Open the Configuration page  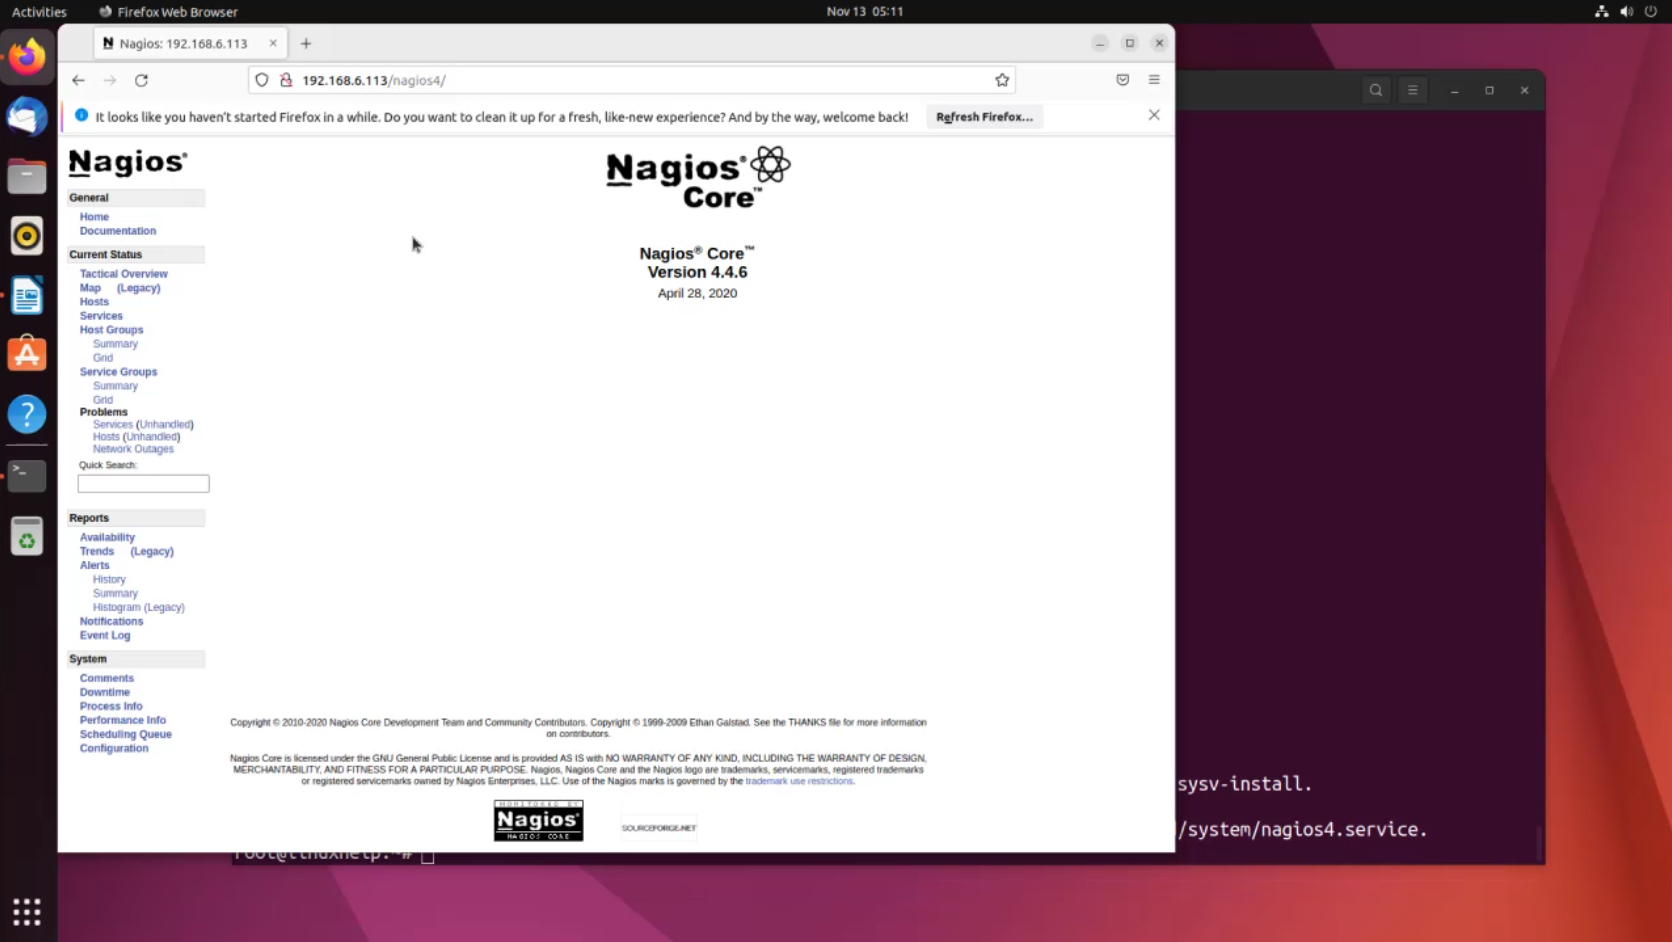coord(114,749)
